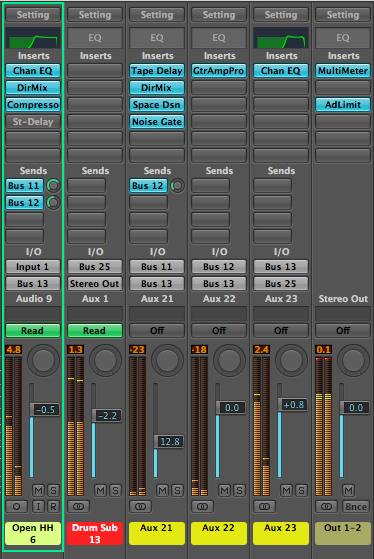Open the Bus 11 send slot on Audio 9
This screenshot has width=374, height=559.
25,185
